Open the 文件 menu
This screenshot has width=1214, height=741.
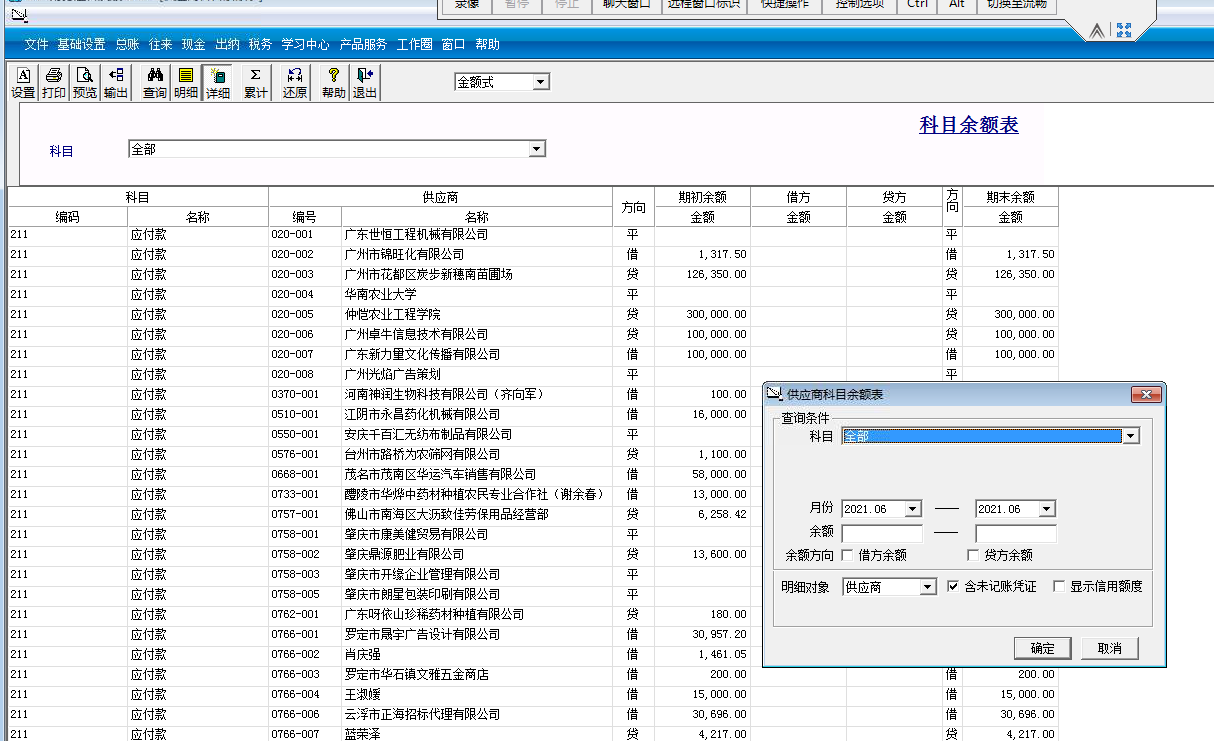point(36,44)
